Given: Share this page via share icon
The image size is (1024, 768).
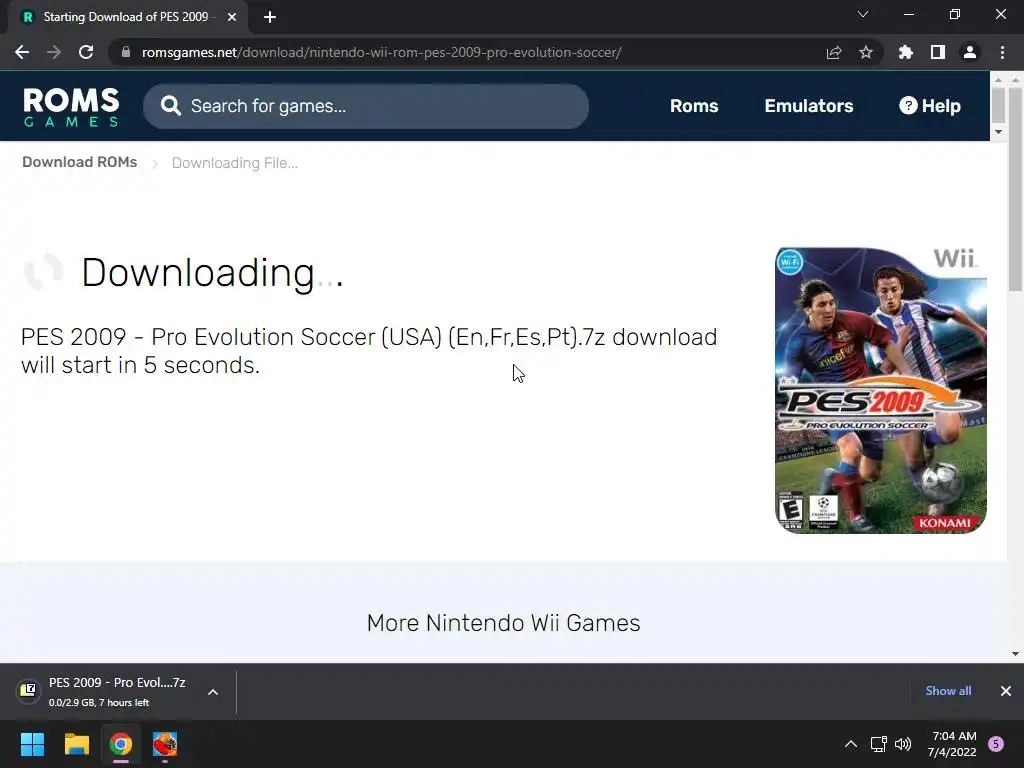Looking at the screenshot, I should [x=833, y=52].
